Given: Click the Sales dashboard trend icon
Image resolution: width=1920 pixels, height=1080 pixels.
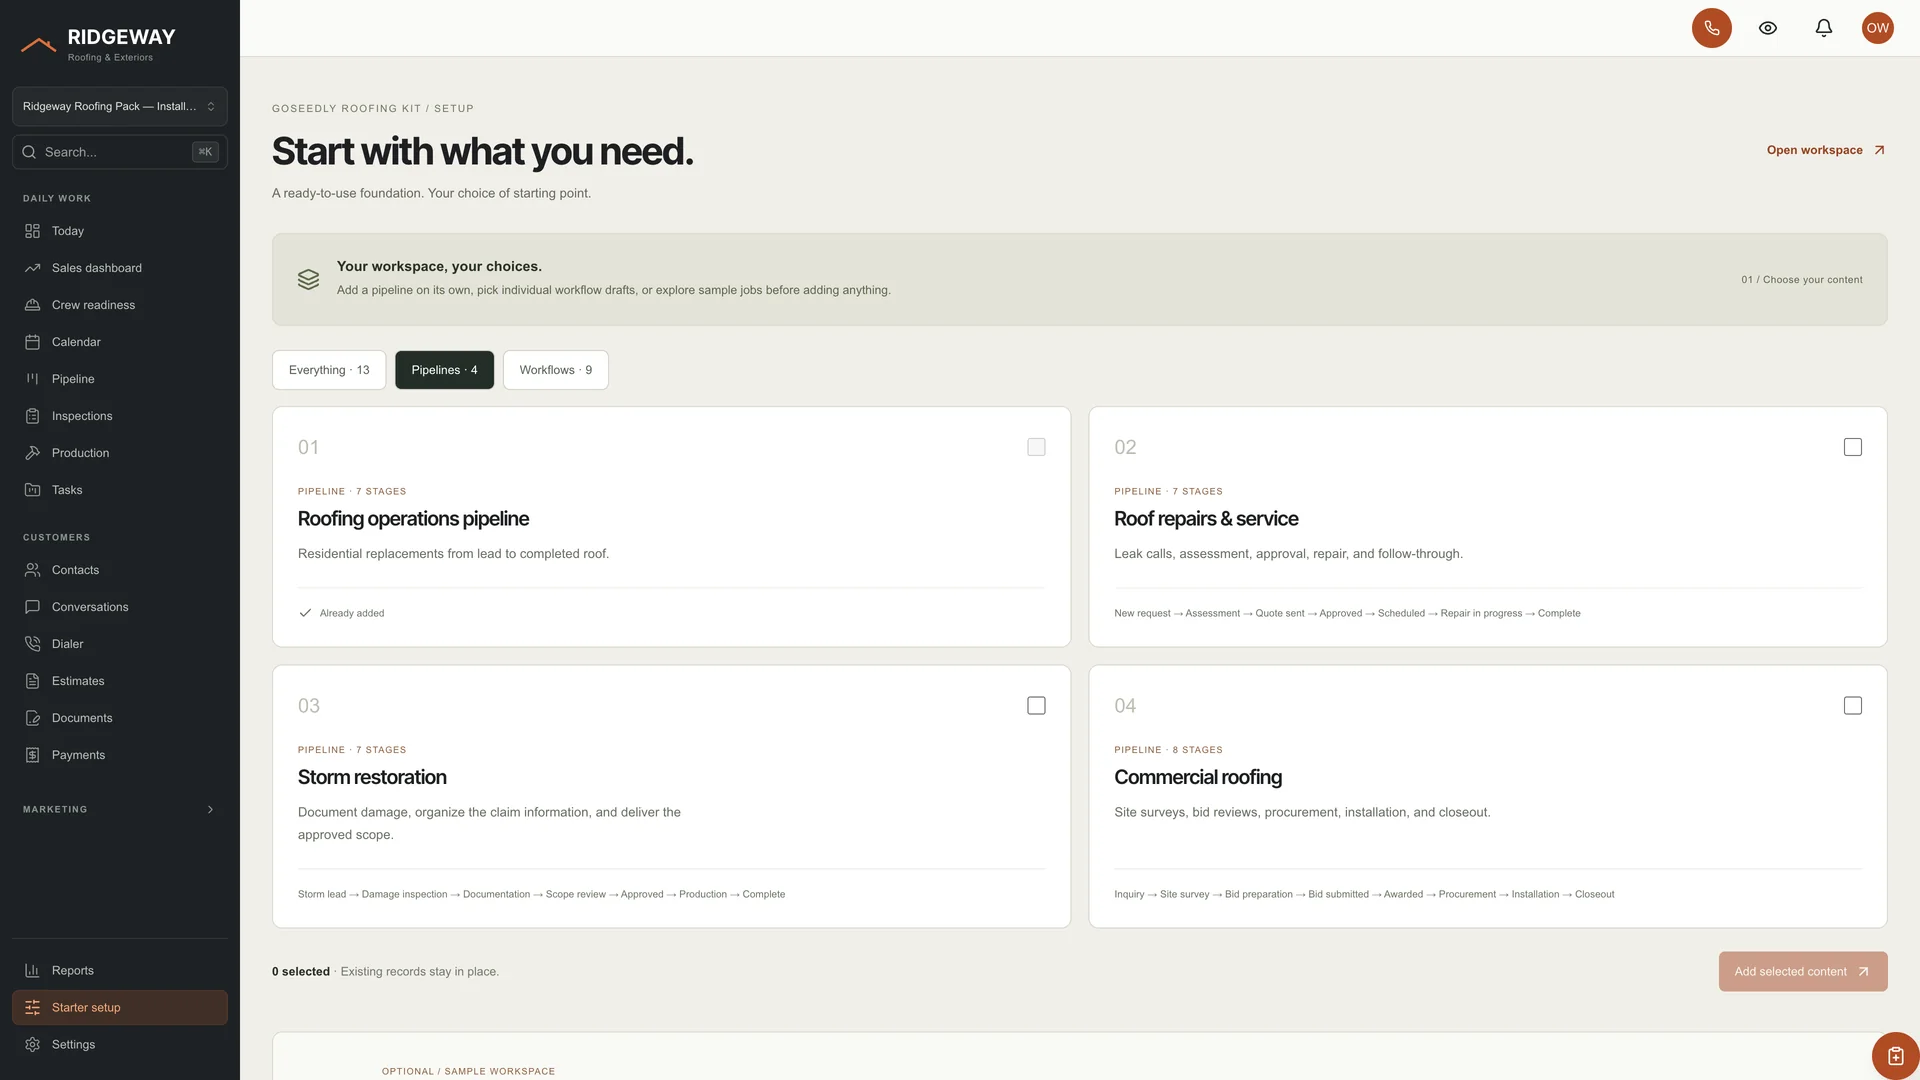Looking at the screenshot, I should [x=32, y=268].
